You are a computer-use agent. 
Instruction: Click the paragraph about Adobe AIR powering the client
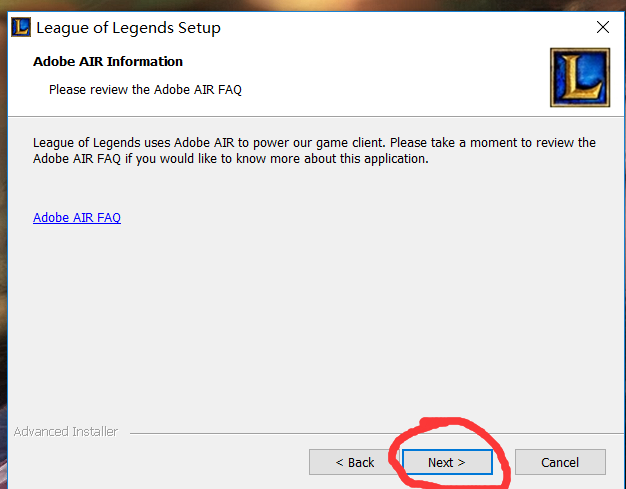click(314, 150)
